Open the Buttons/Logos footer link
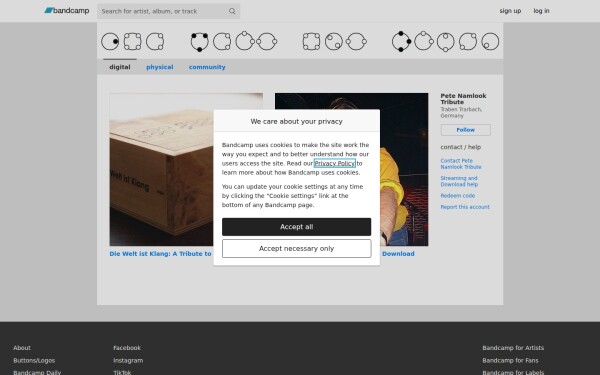This screenshot has height=375, width=600. (x=34, y=360)
